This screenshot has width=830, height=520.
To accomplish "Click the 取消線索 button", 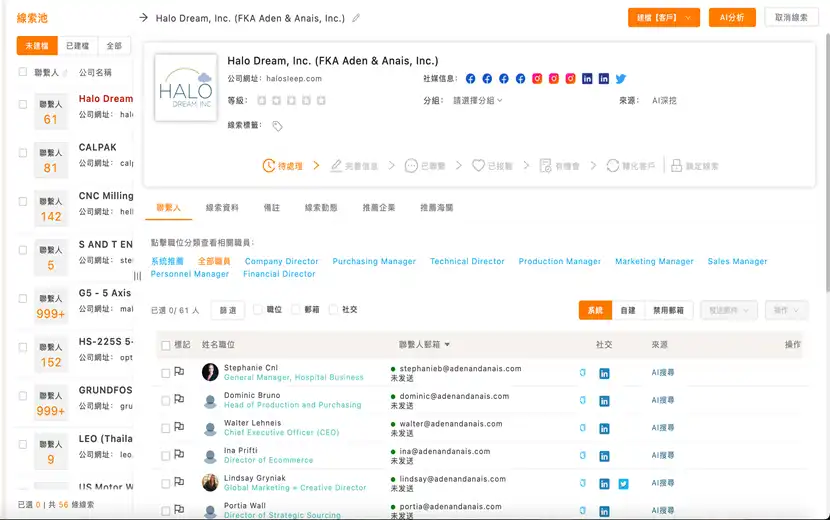I will click(791, 17).
